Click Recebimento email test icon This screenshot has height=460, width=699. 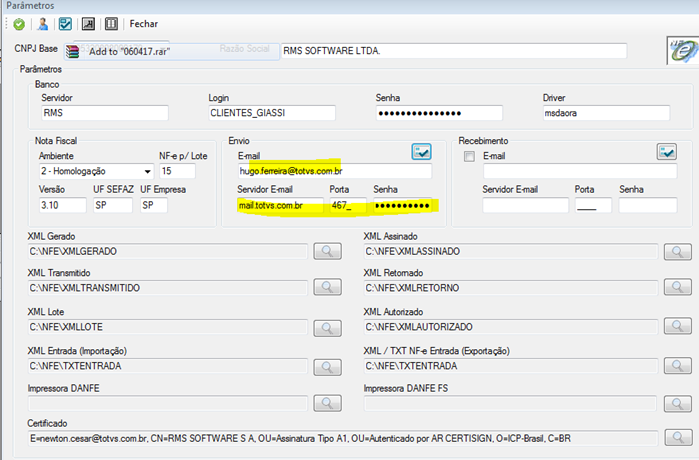pos(666,152)
